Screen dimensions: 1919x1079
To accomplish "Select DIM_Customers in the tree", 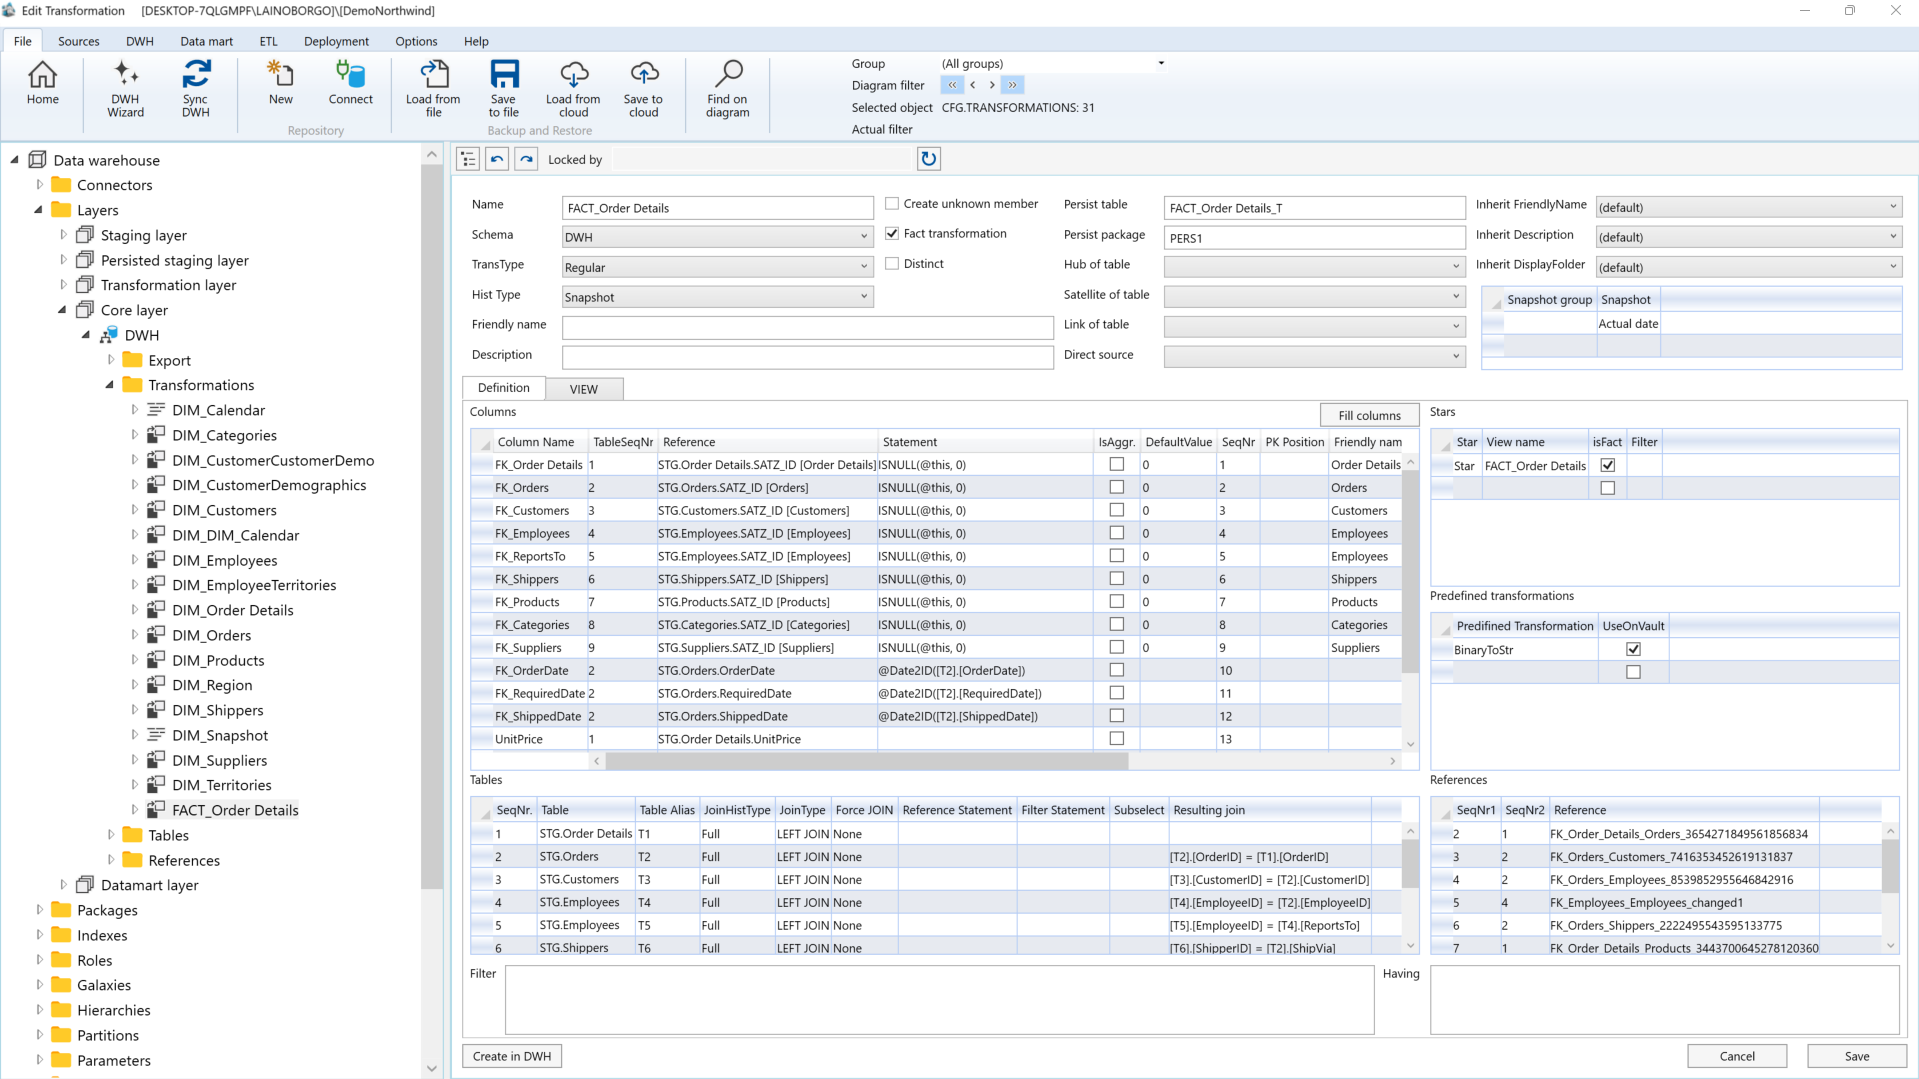I will (224, 510).
